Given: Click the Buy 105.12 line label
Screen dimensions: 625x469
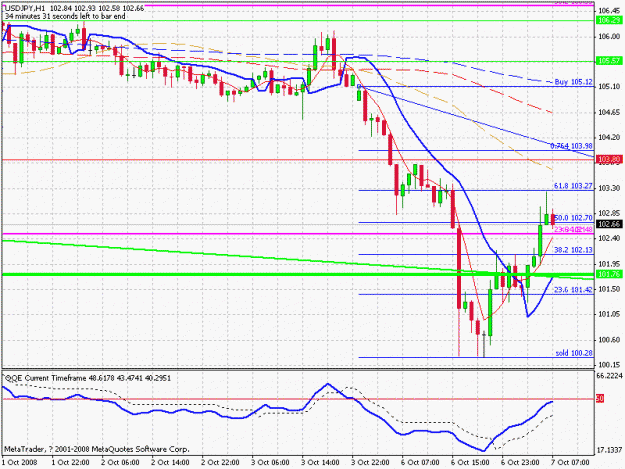Looking at the screenshot, I should tap(573, 82).
